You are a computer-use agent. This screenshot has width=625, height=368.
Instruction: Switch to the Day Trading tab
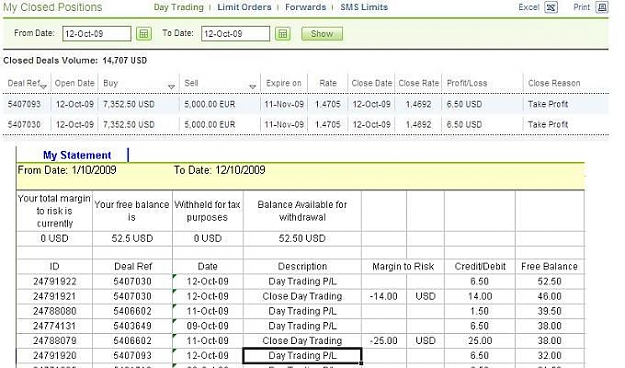click(179, 7)
